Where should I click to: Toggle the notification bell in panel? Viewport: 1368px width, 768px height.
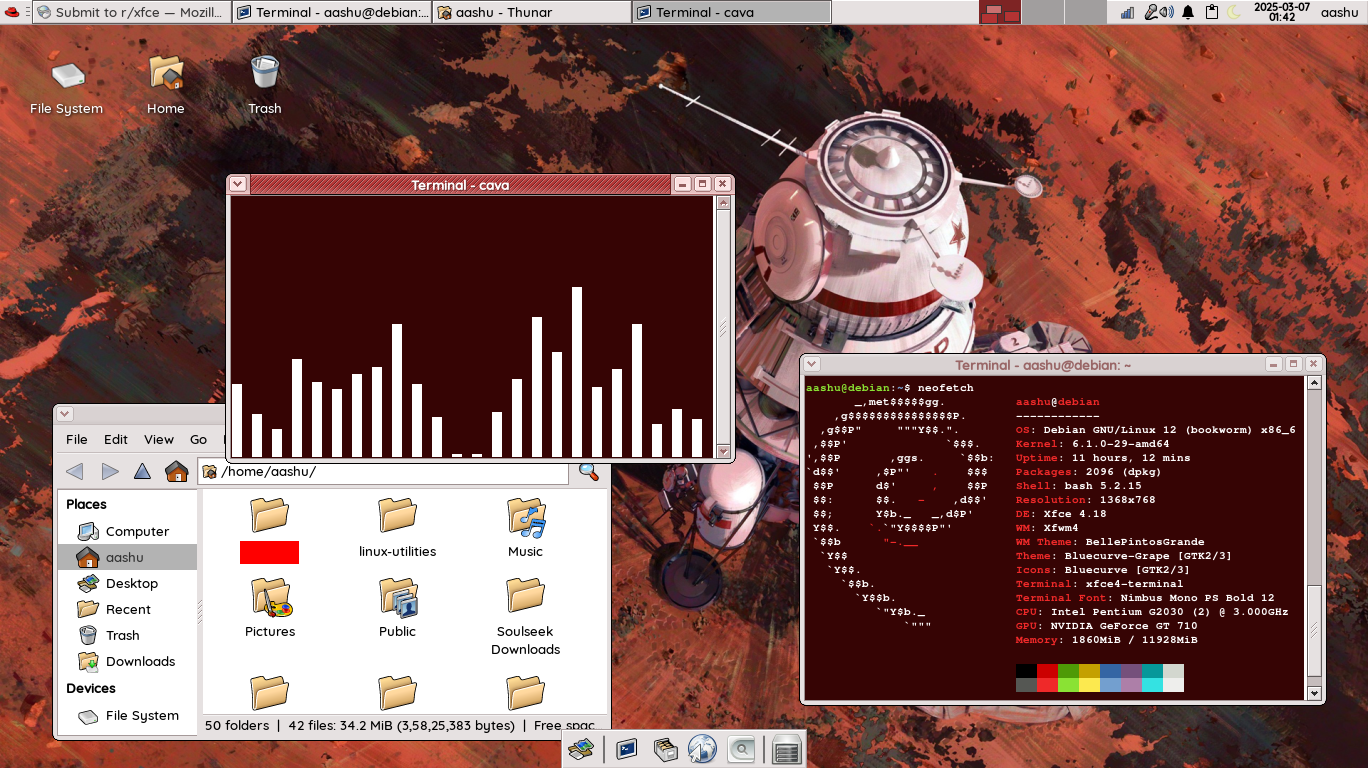coord(1188,12)
